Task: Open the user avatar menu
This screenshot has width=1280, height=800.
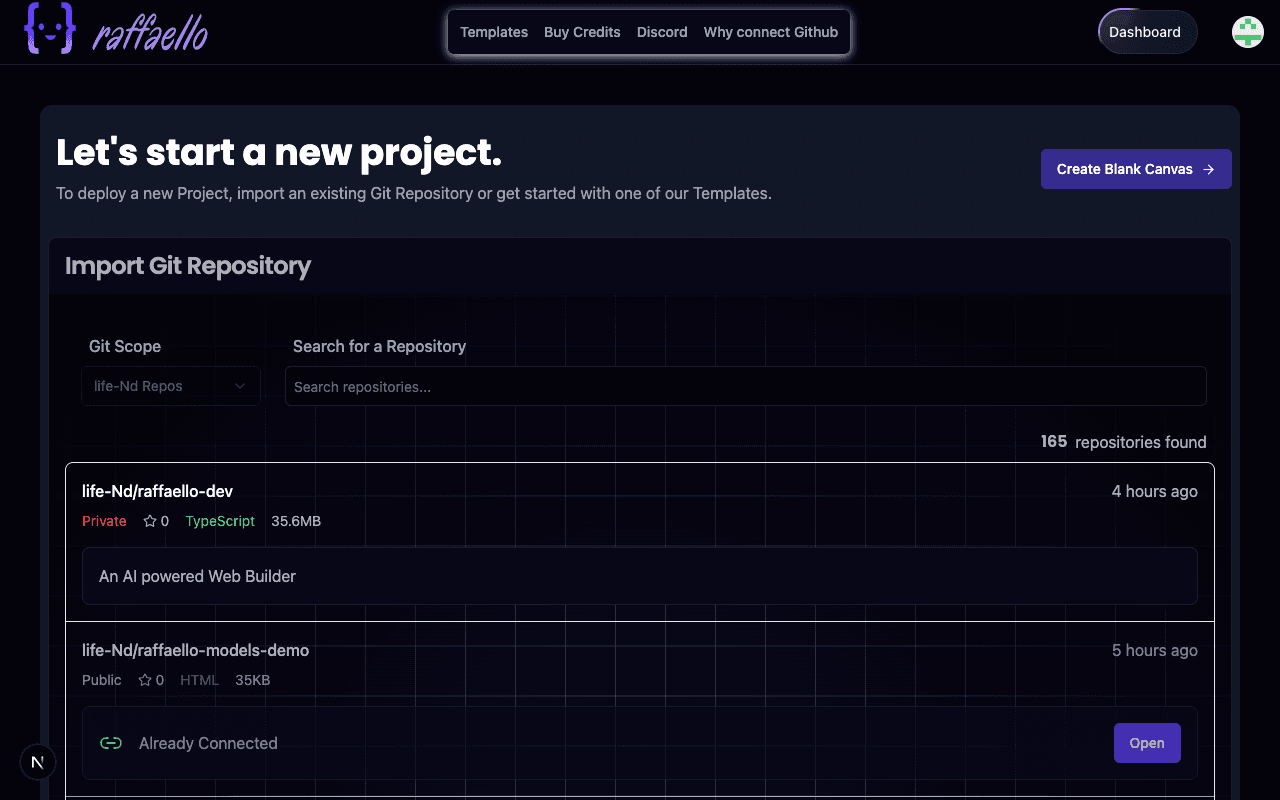Action: coord(1248,32)
